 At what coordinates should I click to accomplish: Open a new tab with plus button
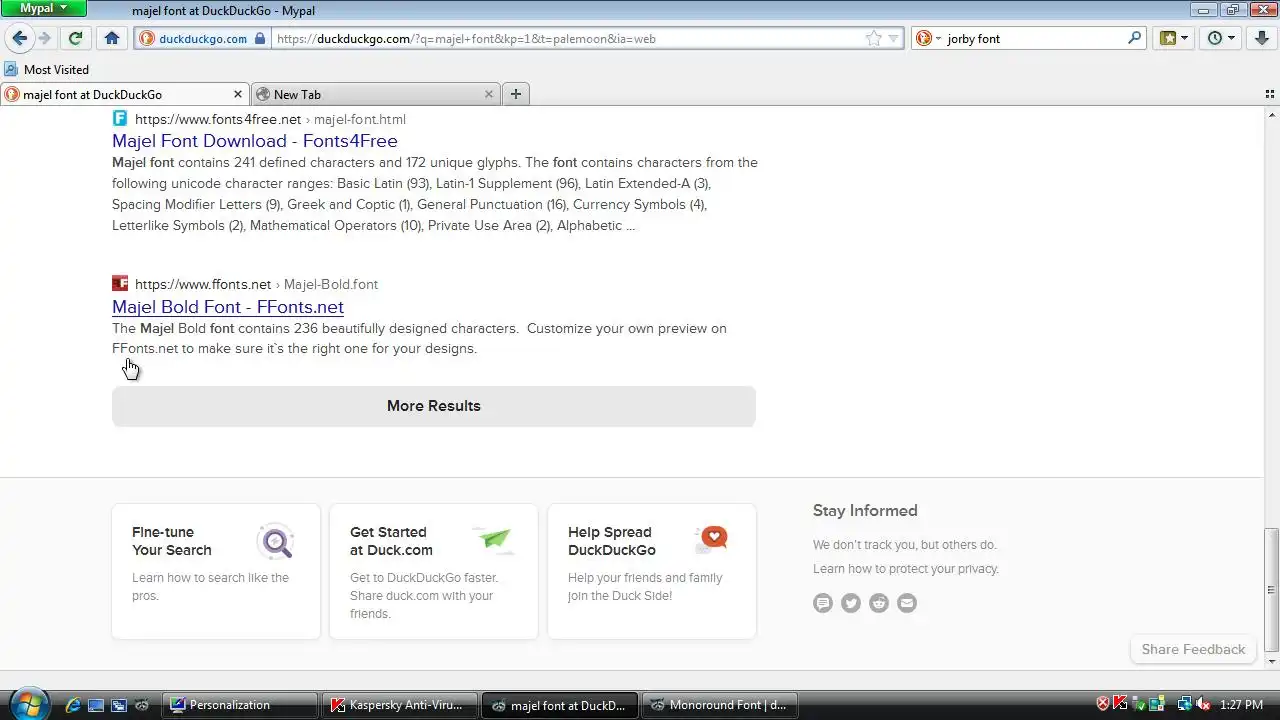[516, 94]
